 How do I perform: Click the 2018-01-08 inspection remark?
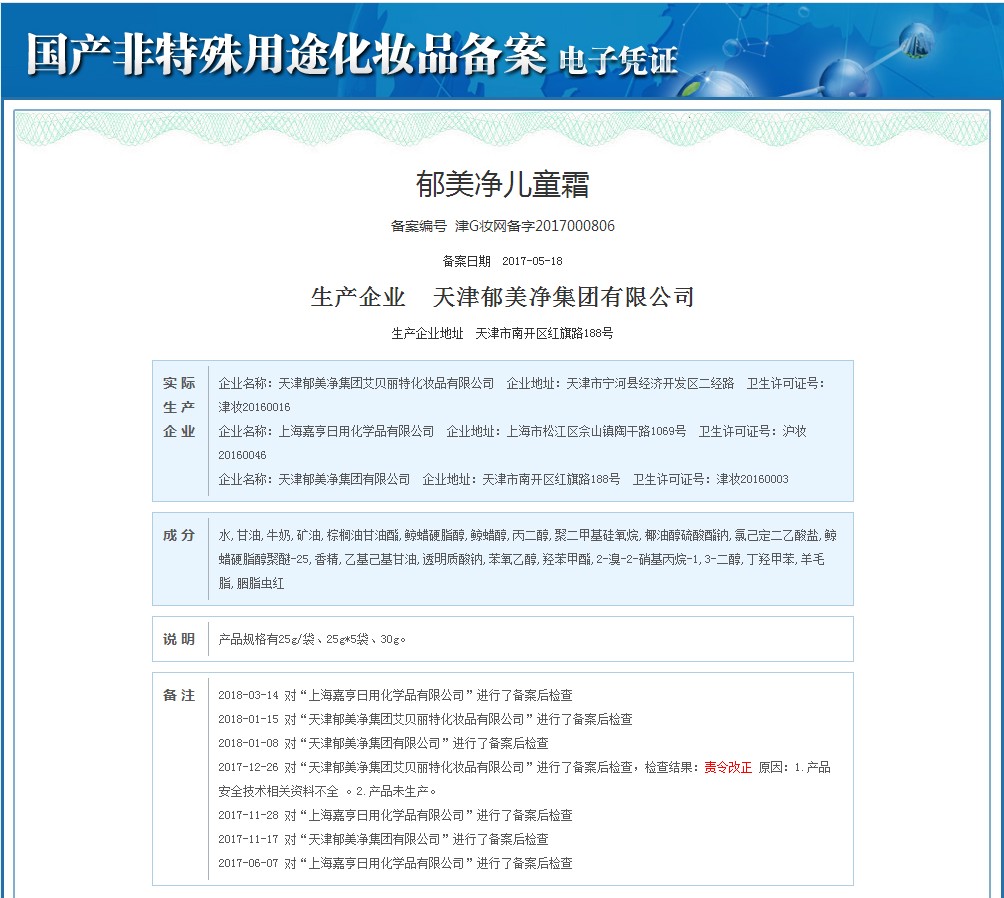[384, 744]
